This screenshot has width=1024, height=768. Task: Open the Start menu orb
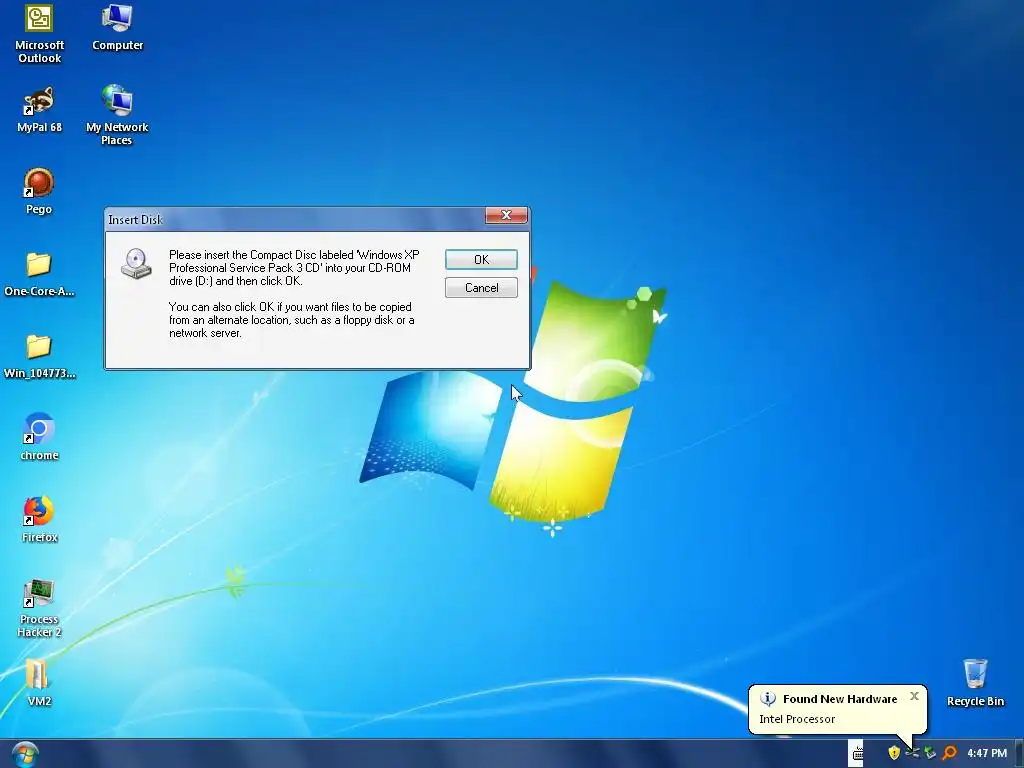pos(25,754)
